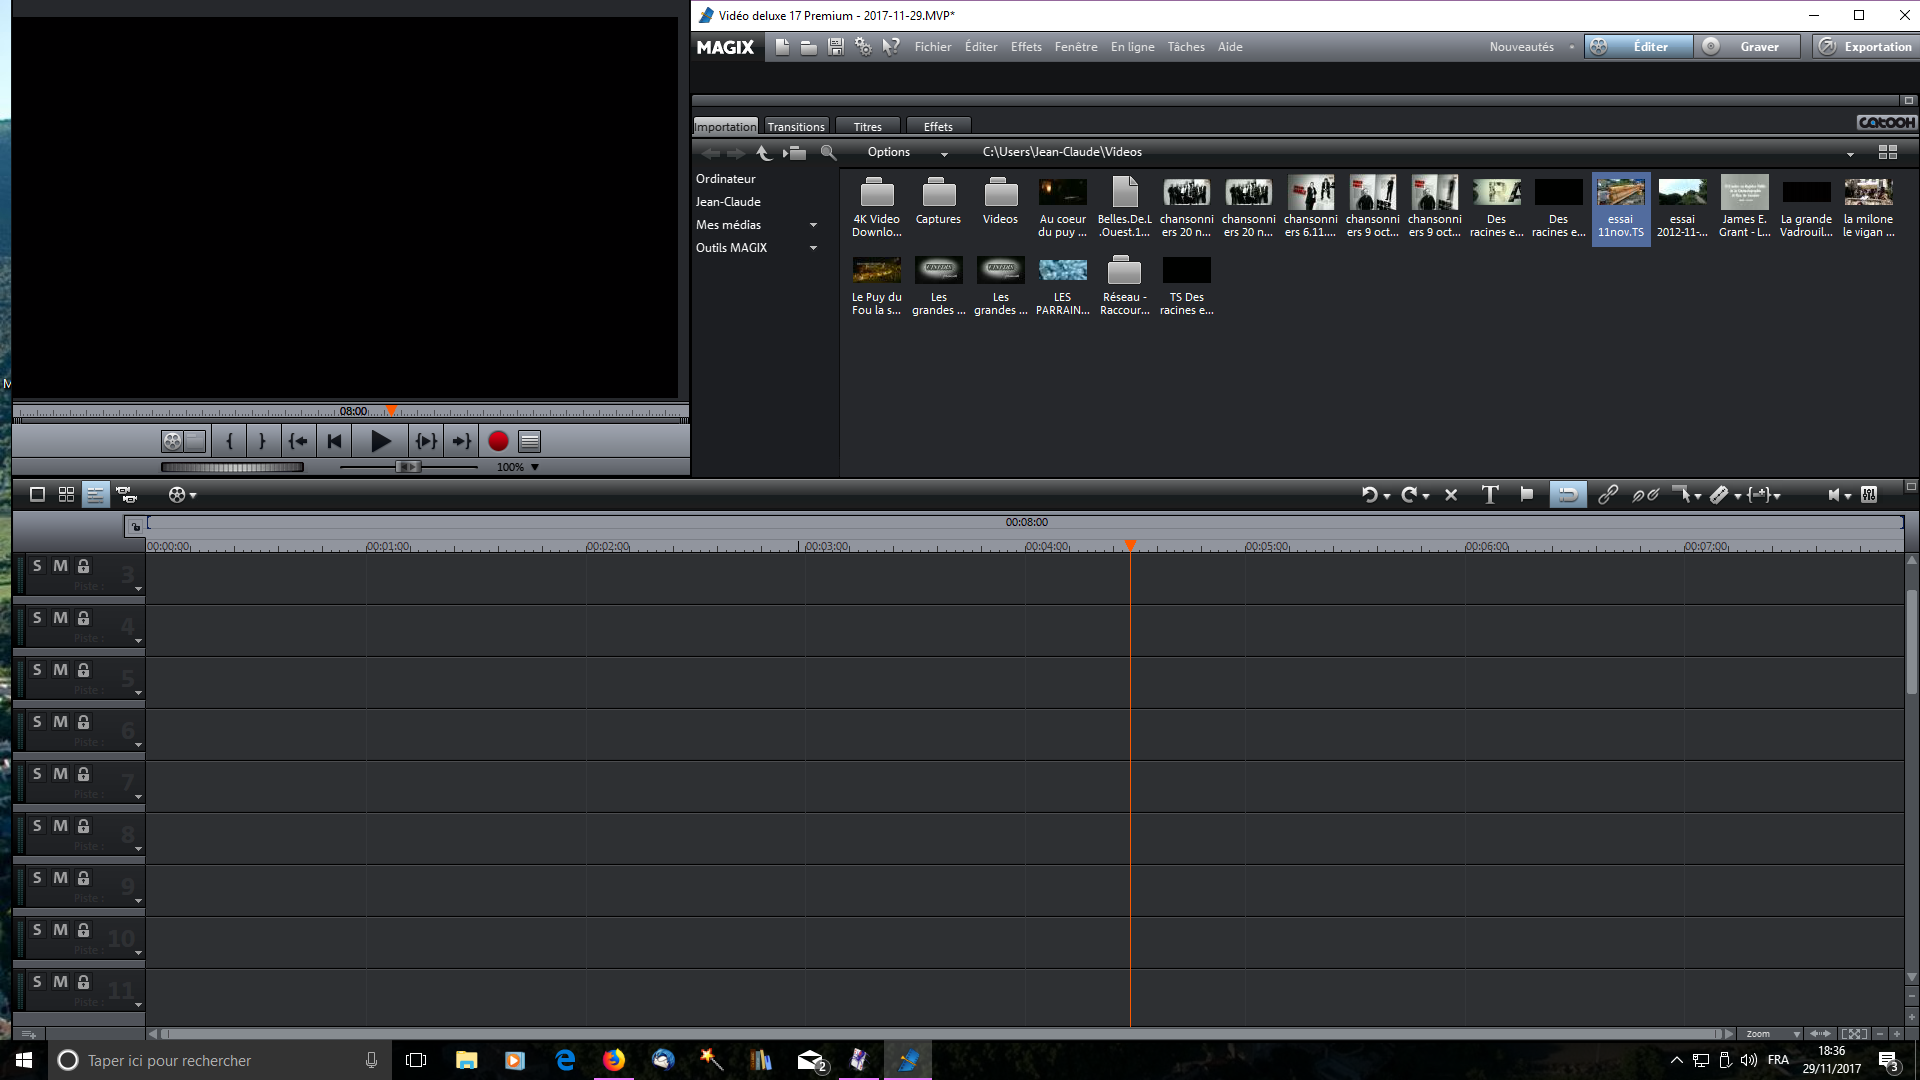This screenshot has height=1080, width=1920.
Task: Save project with the floppy disk icon
Action: (x=835, y=47)
